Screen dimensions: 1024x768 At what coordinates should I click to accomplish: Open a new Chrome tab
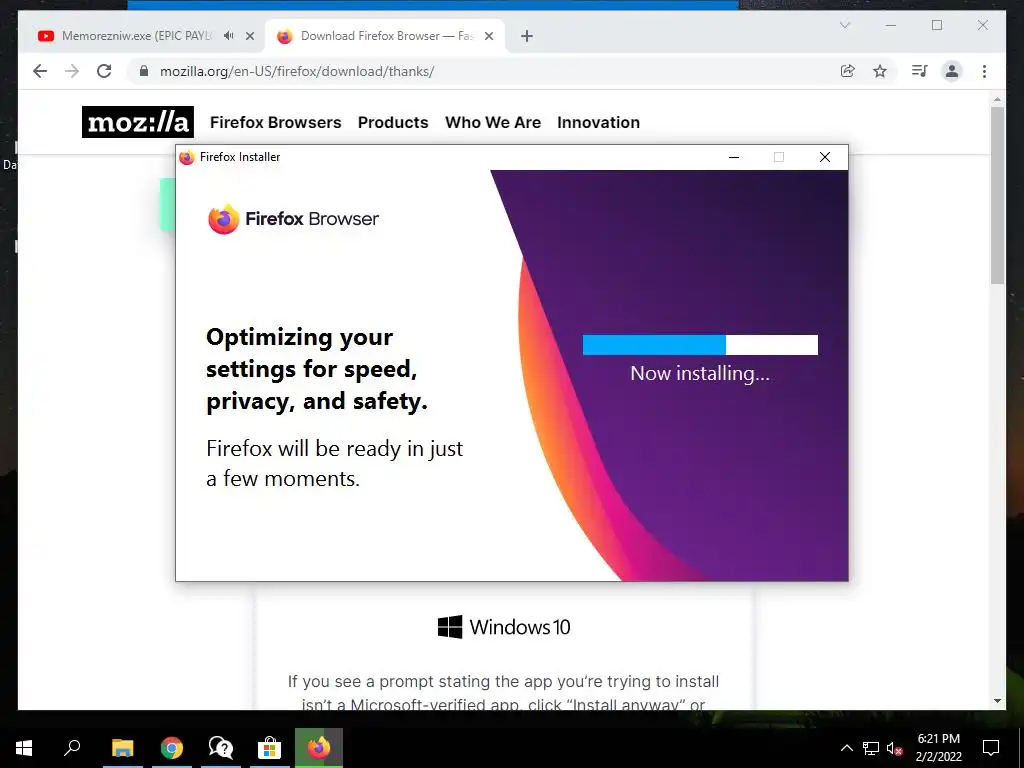click(x=527, y=37)
